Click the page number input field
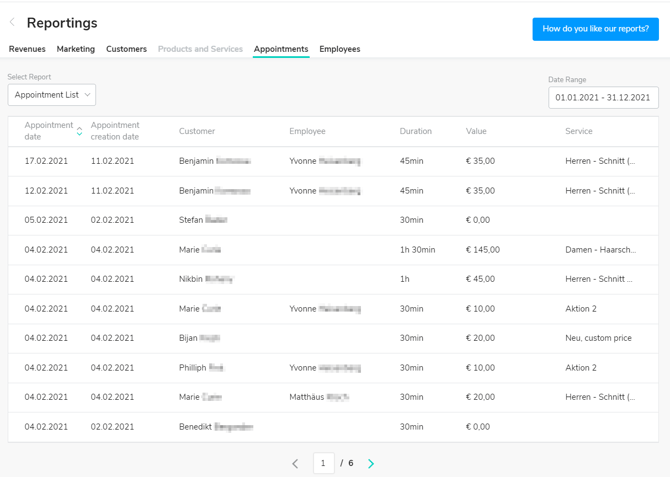This screenshot has width=670, height=477. click(323, 463)
